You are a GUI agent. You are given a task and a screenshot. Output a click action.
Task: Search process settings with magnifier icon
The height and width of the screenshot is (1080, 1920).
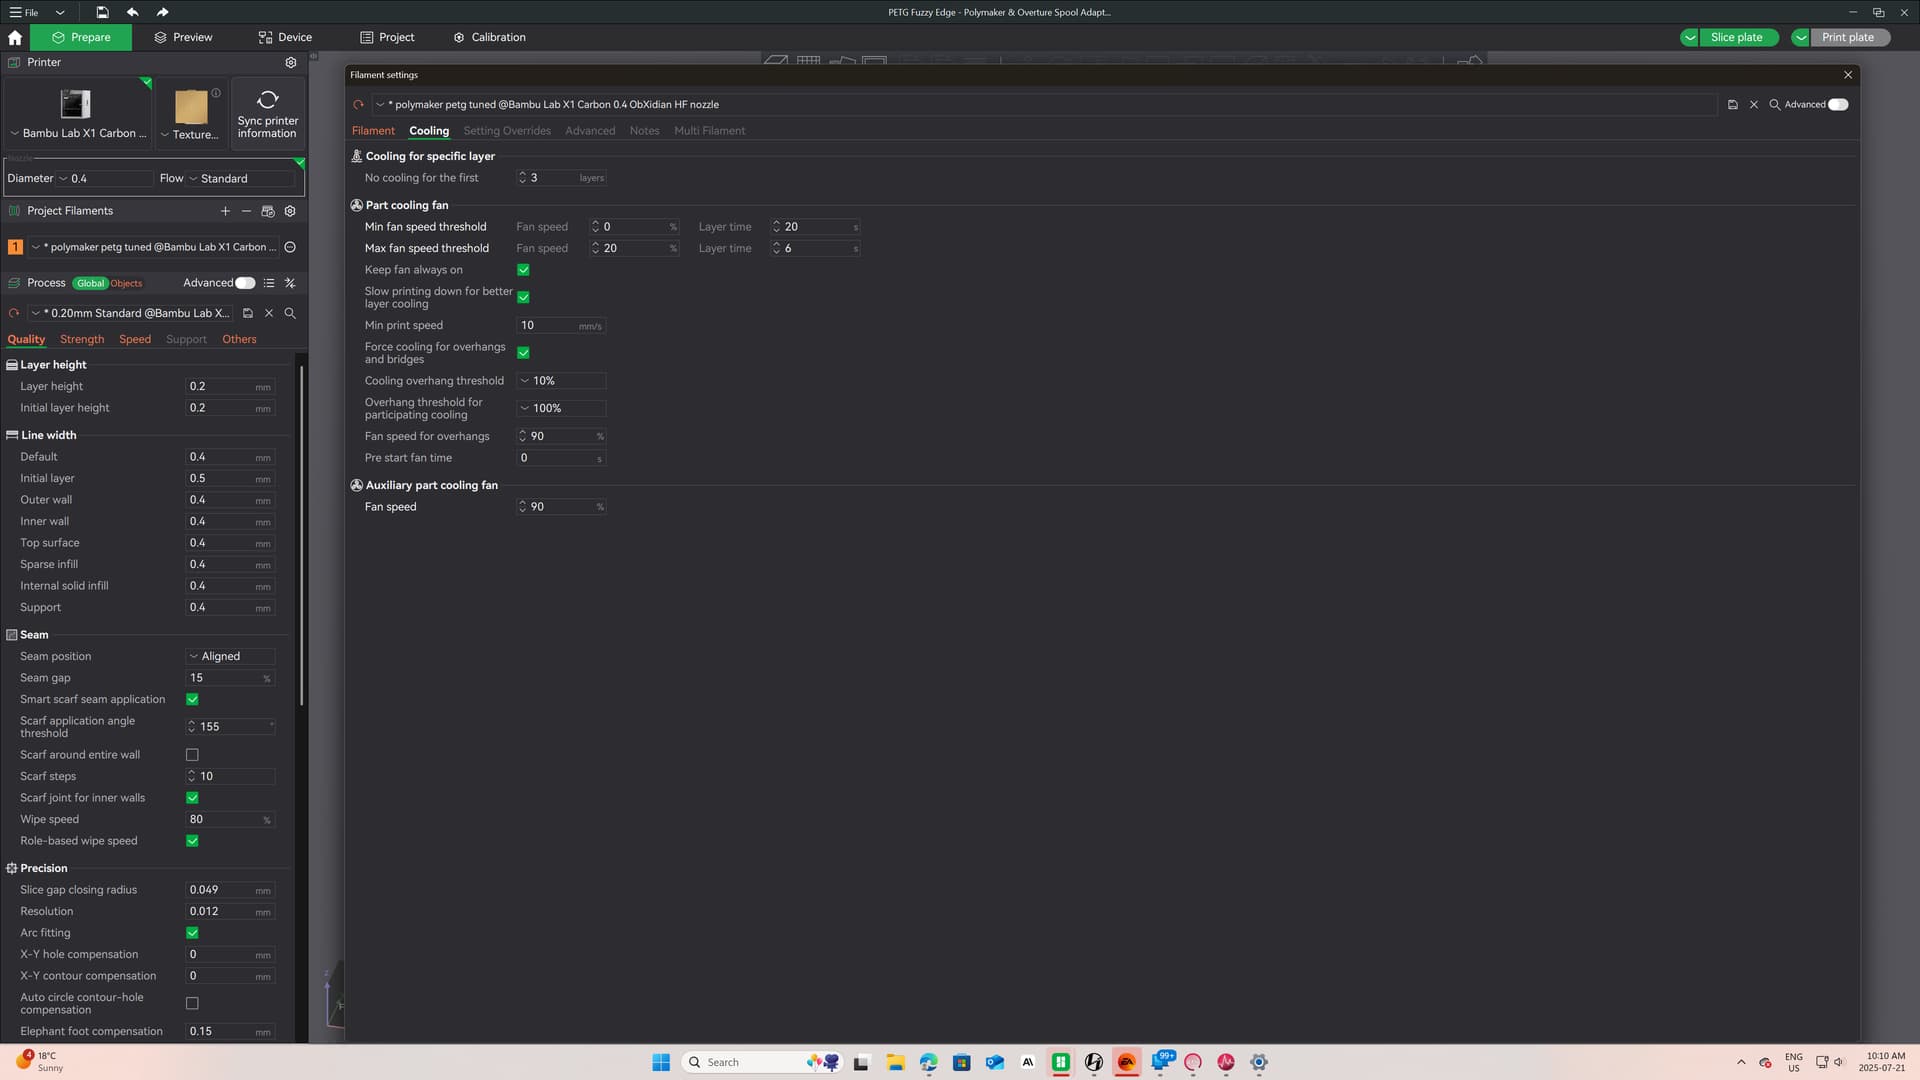tap(290, 313)
